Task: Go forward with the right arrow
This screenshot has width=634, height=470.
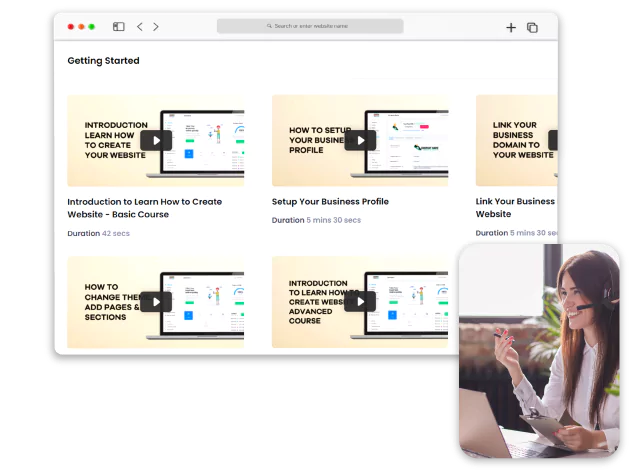Action: pyautogui.click(x=156, y=27)
